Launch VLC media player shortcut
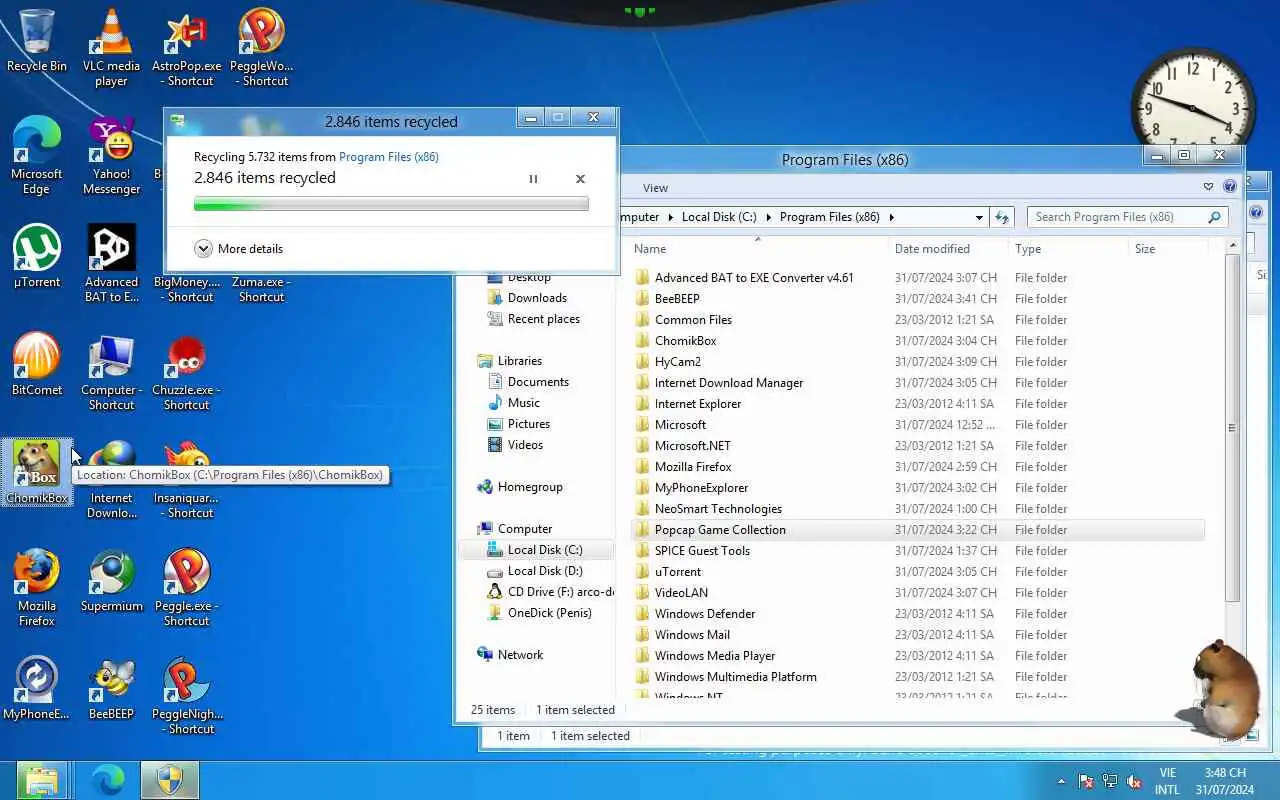 (111, 48)
